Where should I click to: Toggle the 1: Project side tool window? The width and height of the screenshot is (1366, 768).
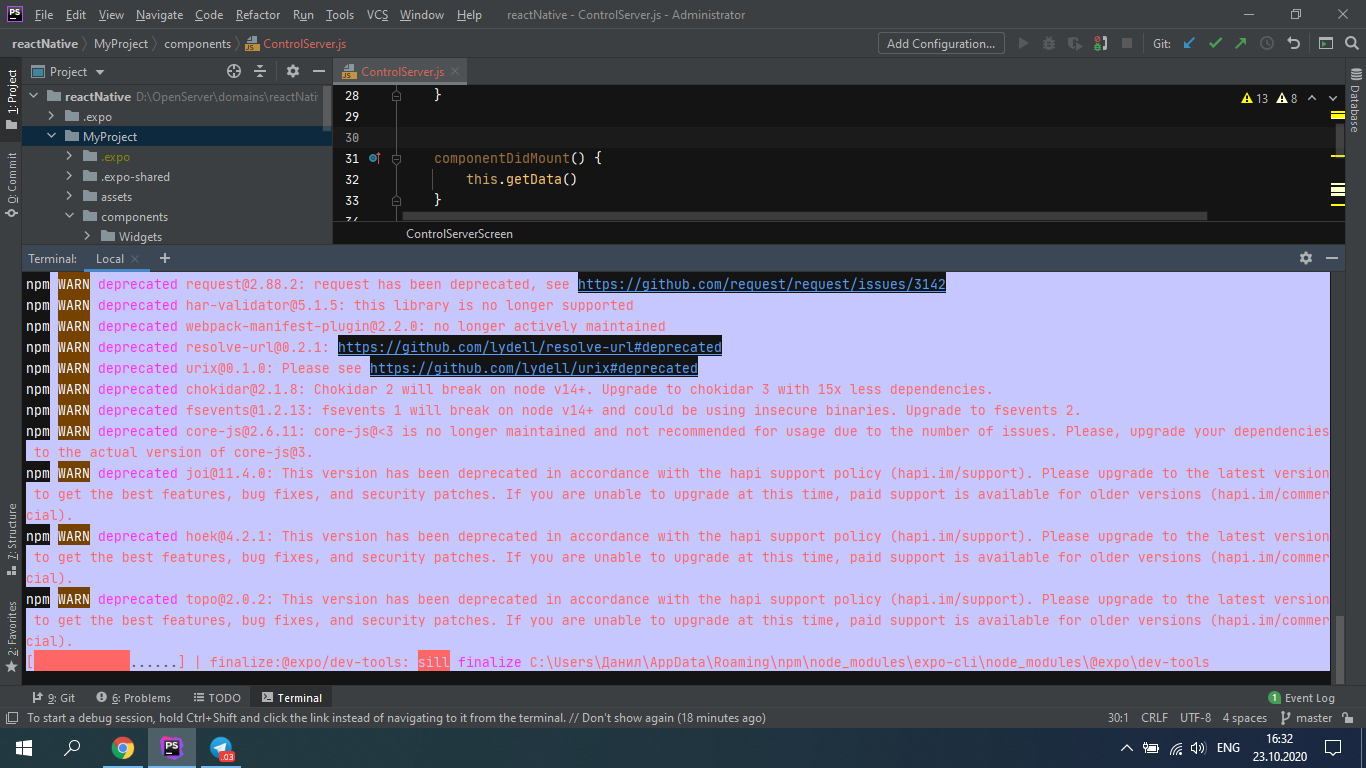click(11, 98)
